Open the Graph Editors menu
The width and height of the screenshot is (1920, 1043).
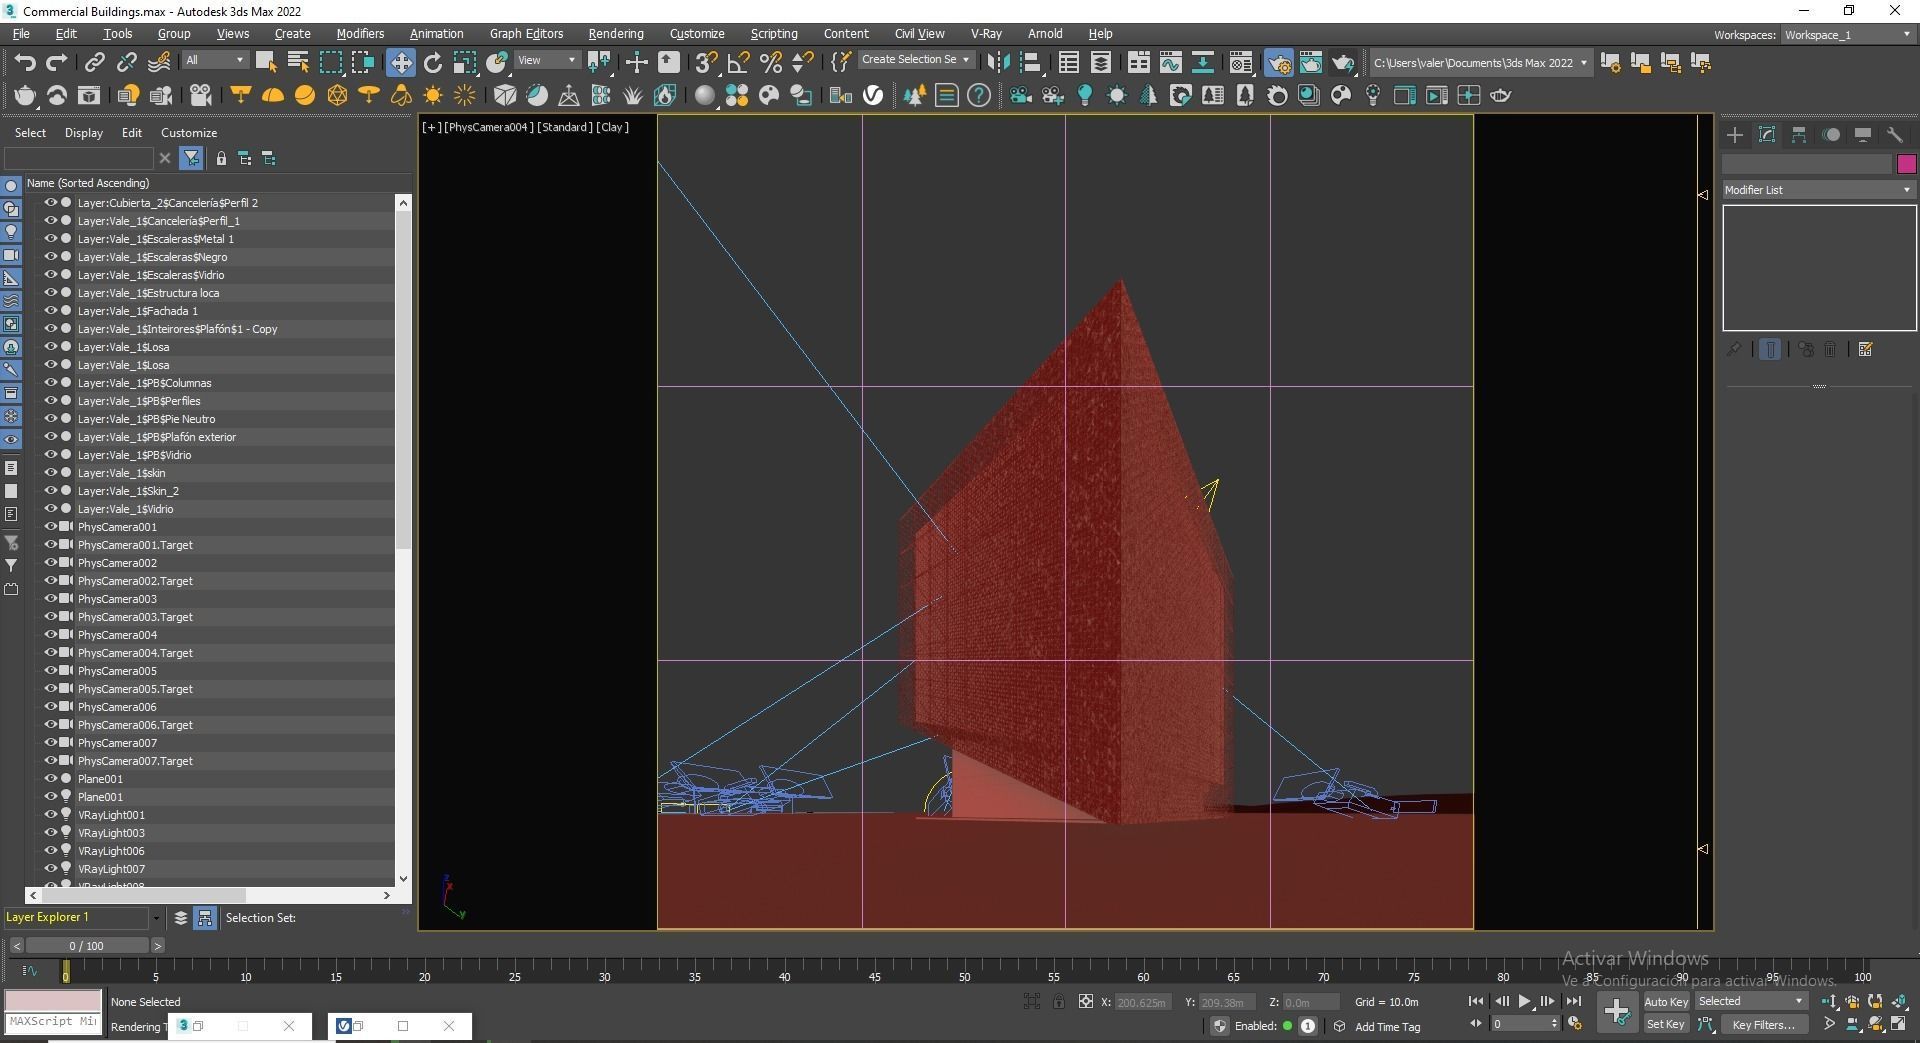pos(526,33)
